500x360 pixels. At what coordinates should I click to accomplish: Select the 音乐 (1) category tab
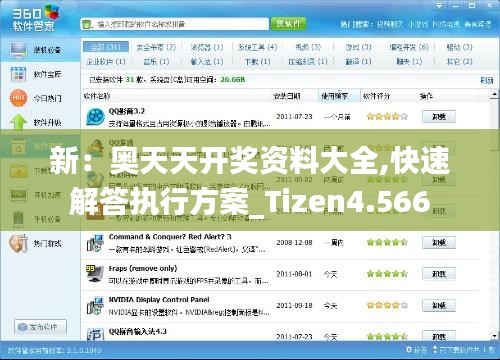point(156,62)
